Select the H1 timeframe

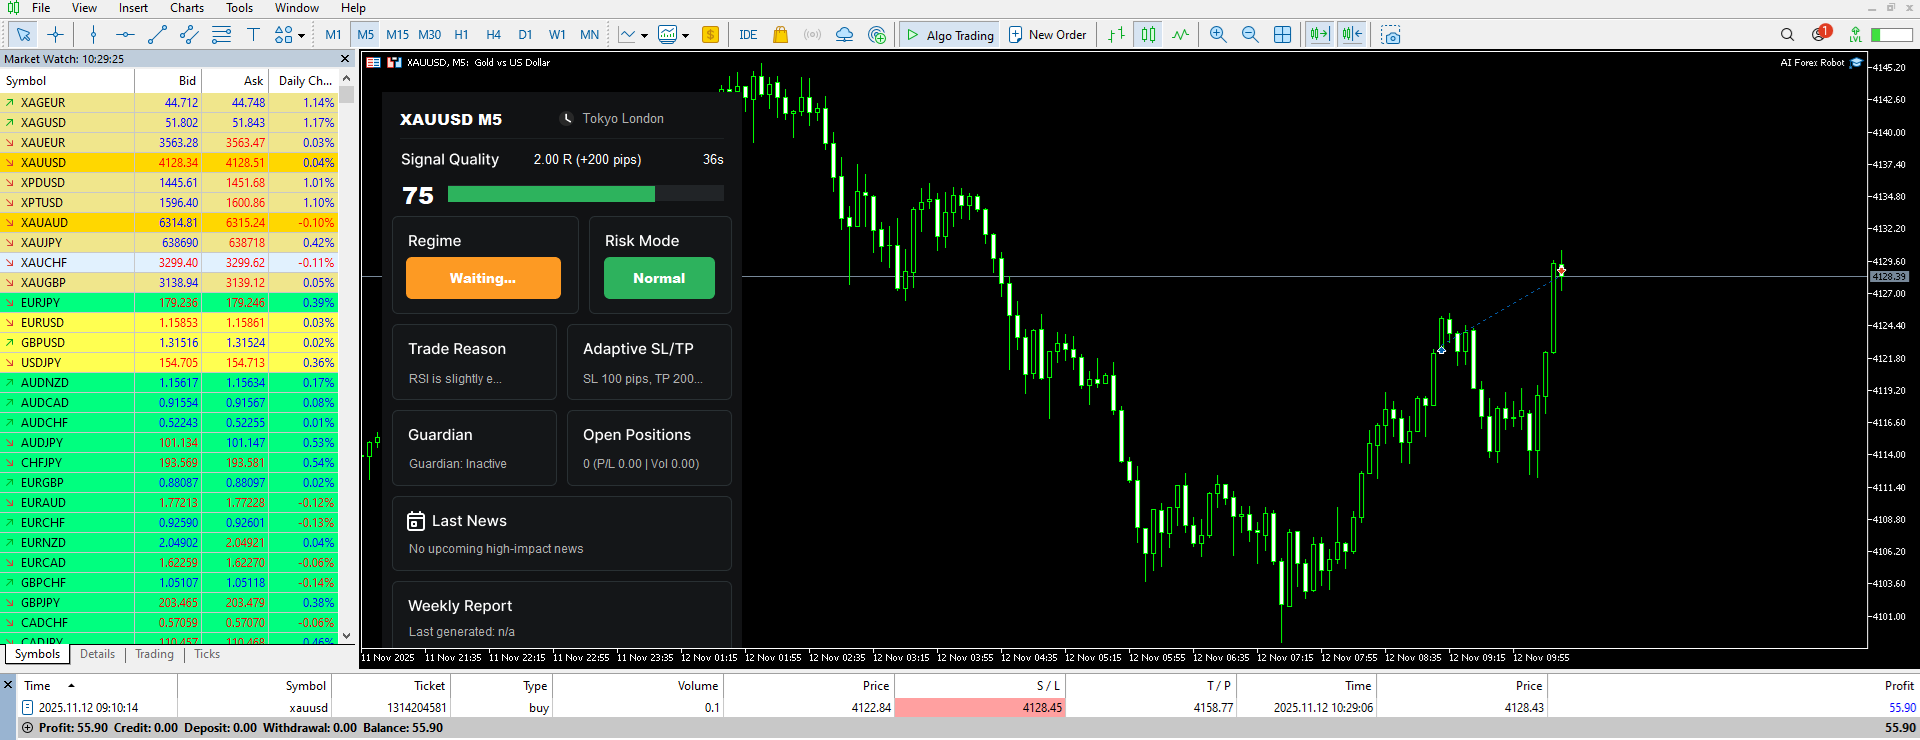(461, 35)
